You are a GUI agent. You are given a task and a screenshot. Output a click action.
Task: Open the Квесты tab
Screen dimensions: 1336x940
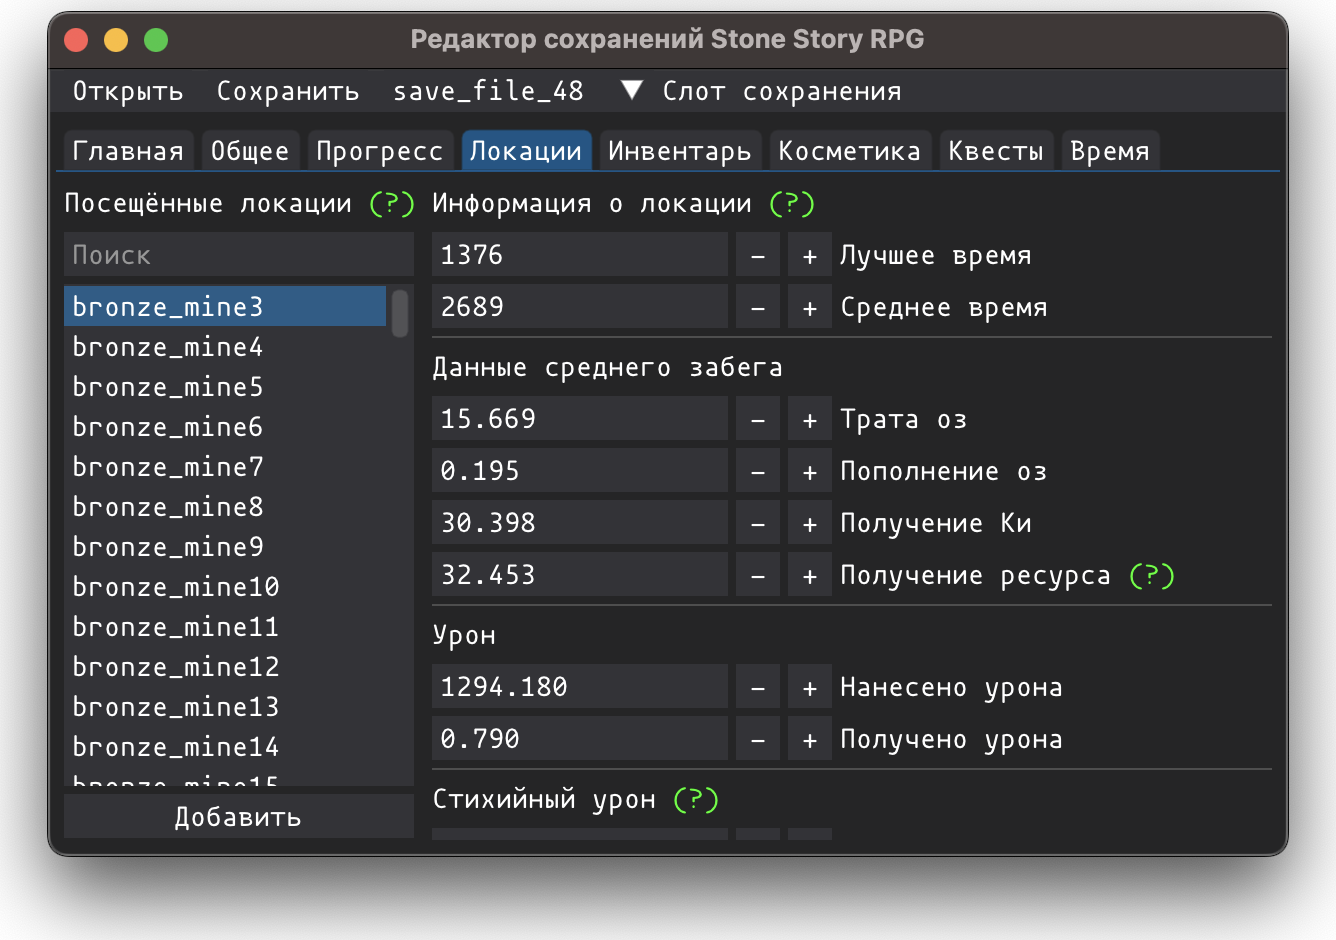click(x=996, y=151)
